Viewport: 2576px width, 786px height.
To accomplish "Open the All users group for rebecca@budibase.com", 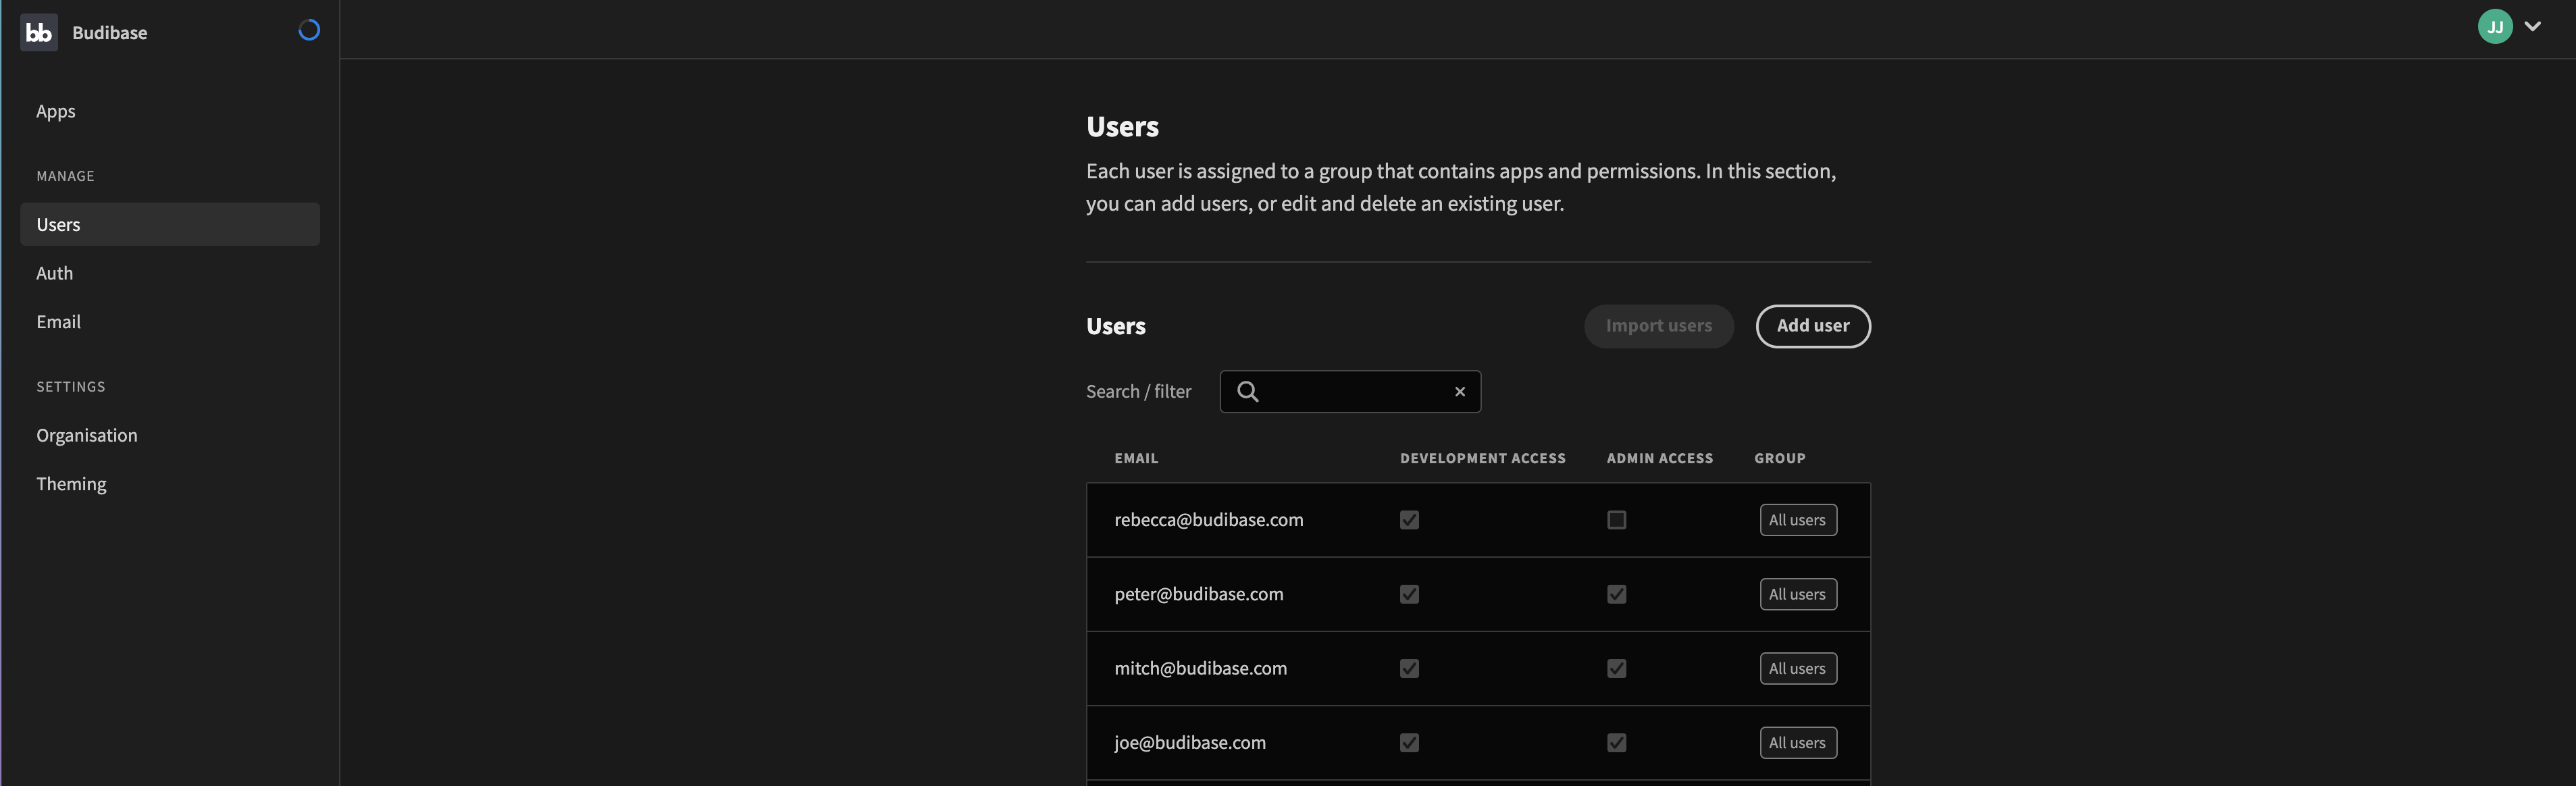I will coord(1797,520).
